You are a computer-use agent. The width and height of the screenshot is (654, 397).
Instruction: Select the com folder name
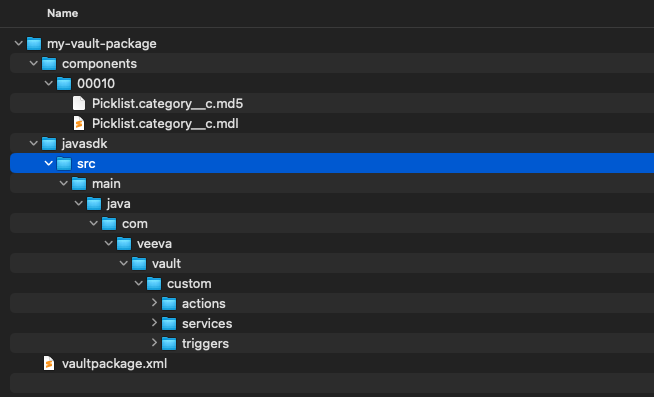pyautogui.click(x=135, y=224)
